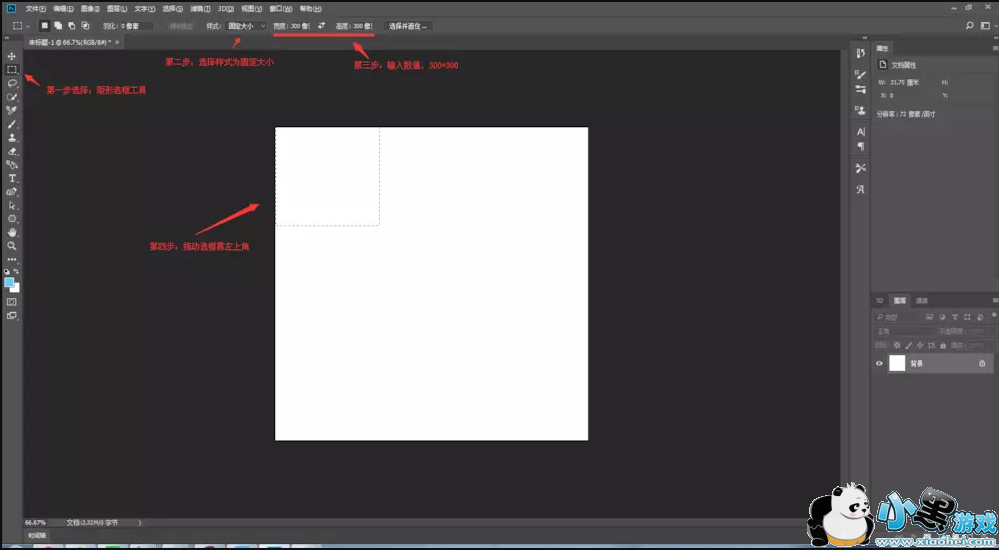Click the lock icon on 背景 layer
Viewport: 999px width, 550px height.
pyautogui.click(x=982, y=364)
